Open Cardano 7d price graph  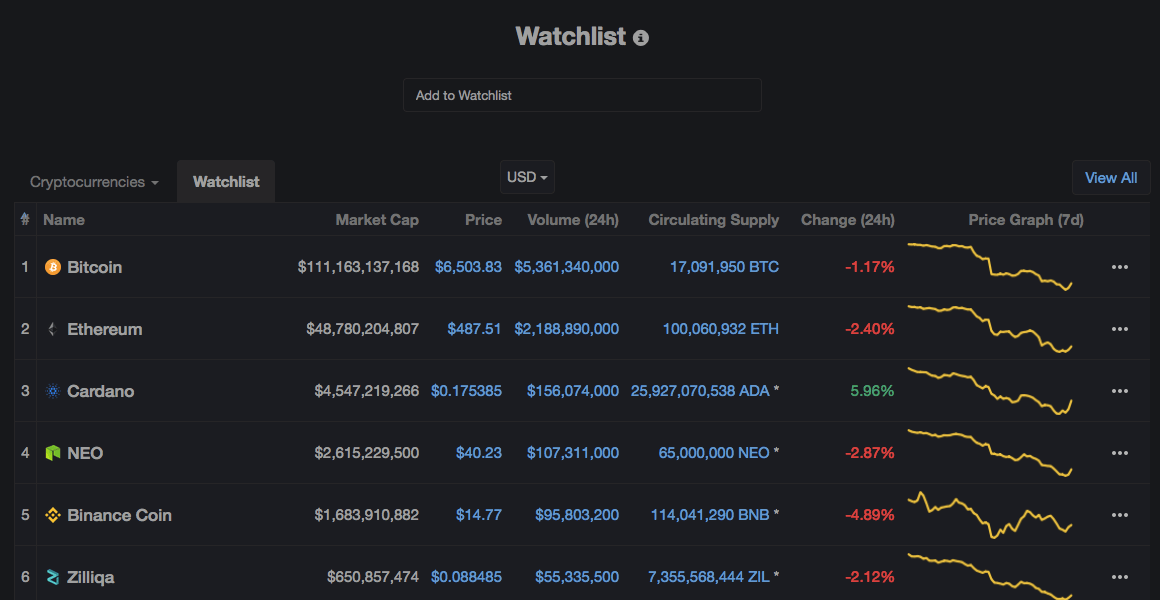coord(990,391)
